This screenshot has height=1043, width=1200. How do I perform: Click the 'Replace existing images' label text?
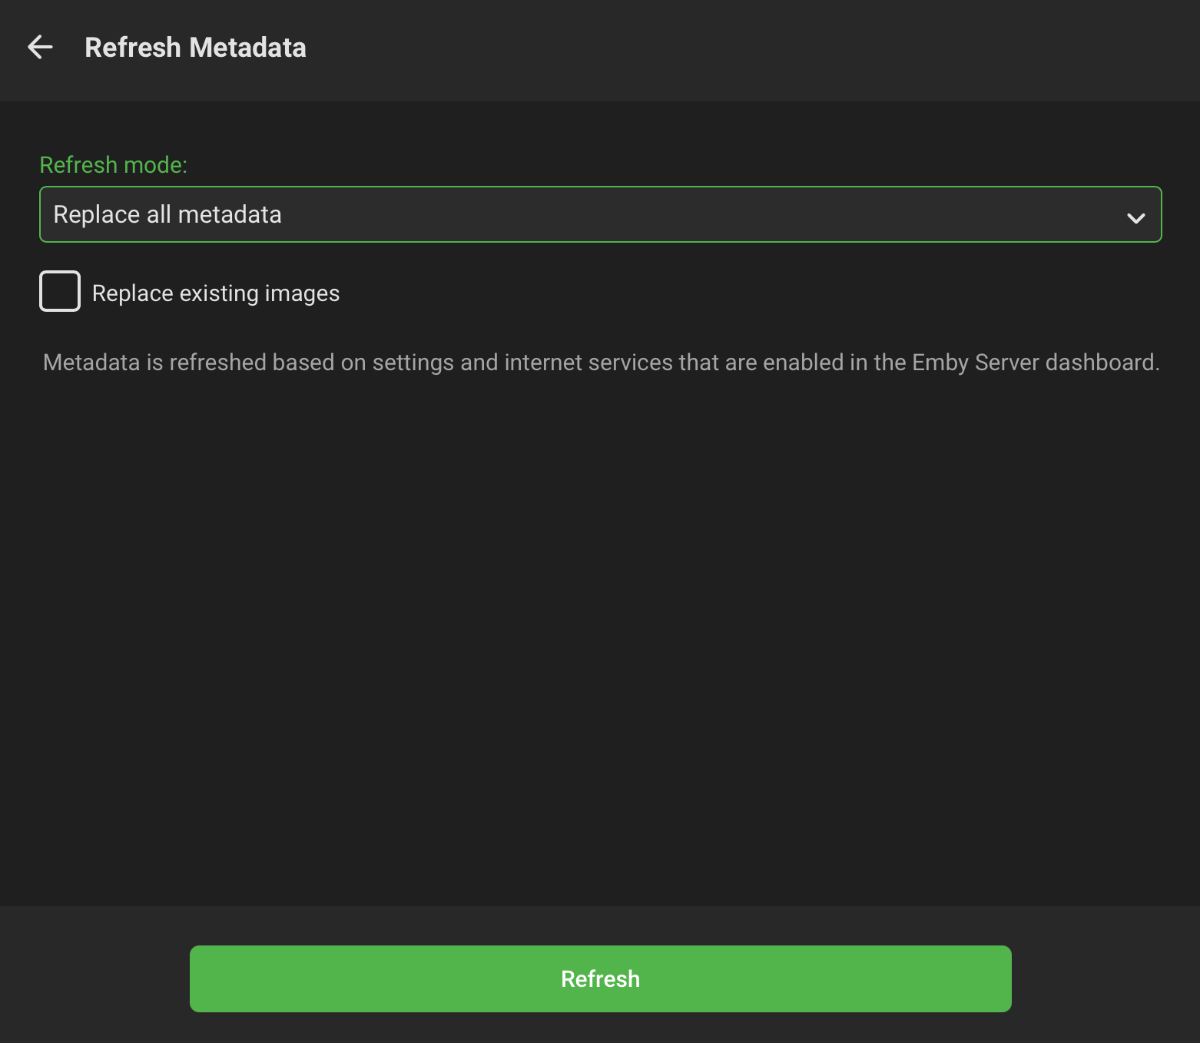[x=216, y=294]
